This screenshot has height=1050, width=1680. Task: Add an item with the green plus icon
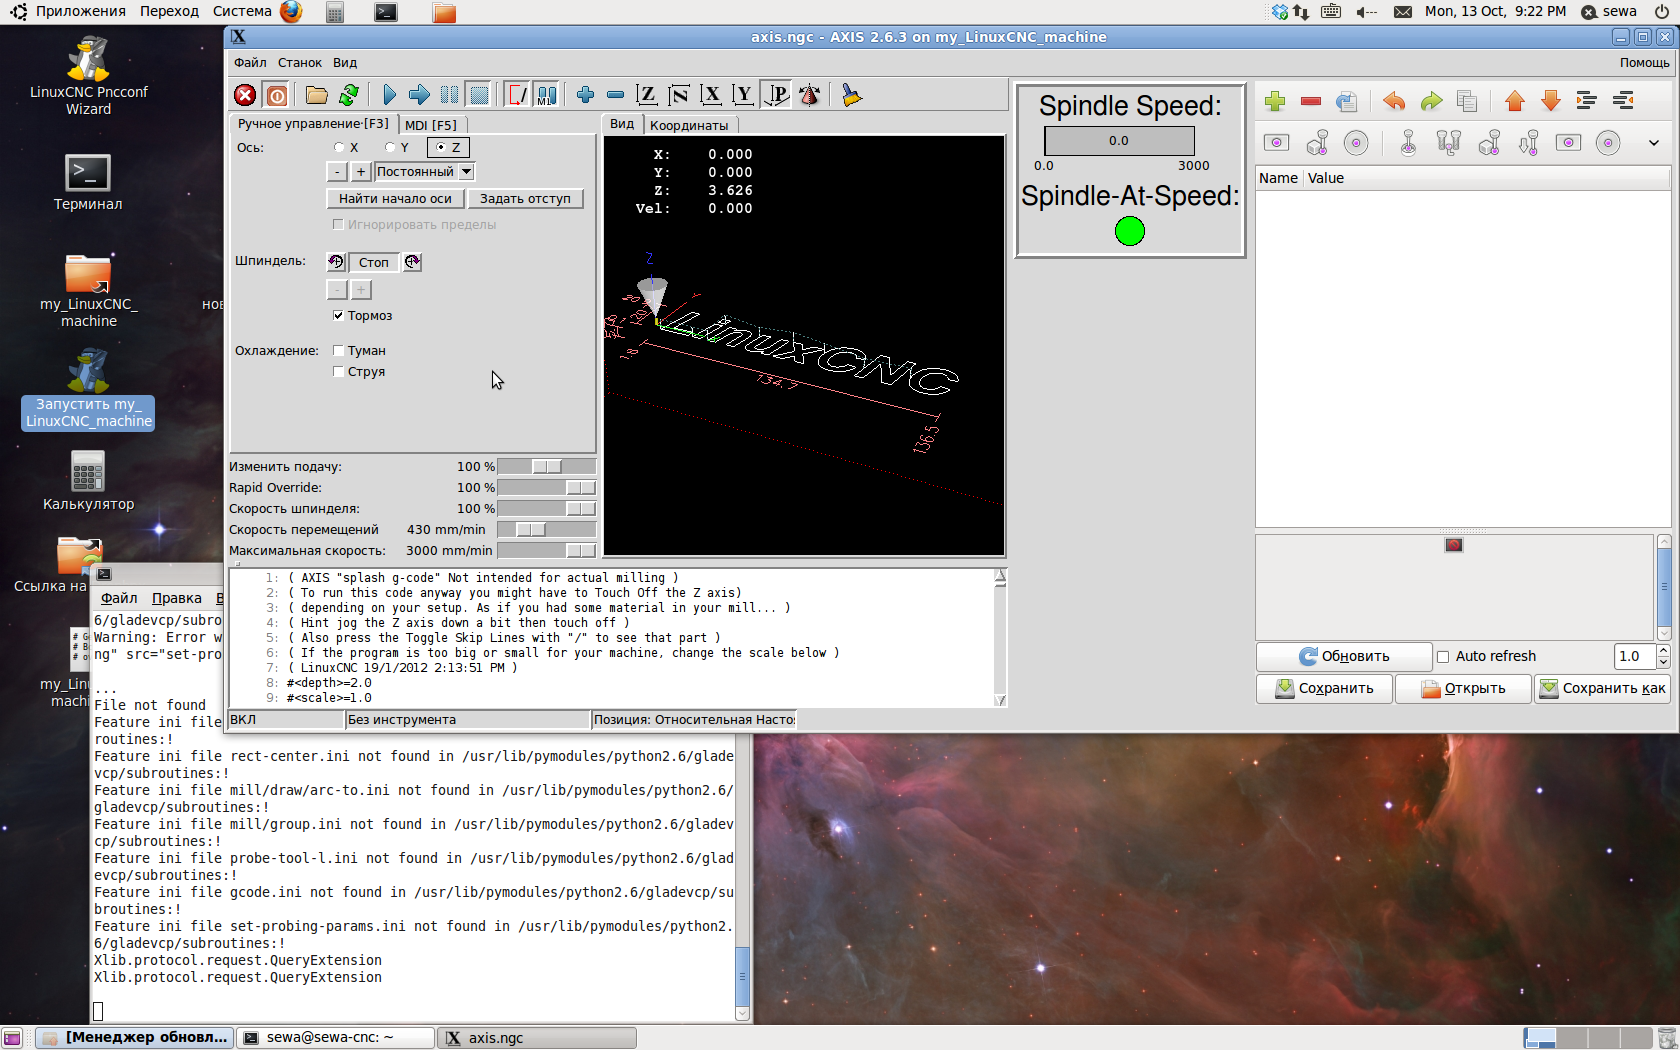coord(1275,101)
